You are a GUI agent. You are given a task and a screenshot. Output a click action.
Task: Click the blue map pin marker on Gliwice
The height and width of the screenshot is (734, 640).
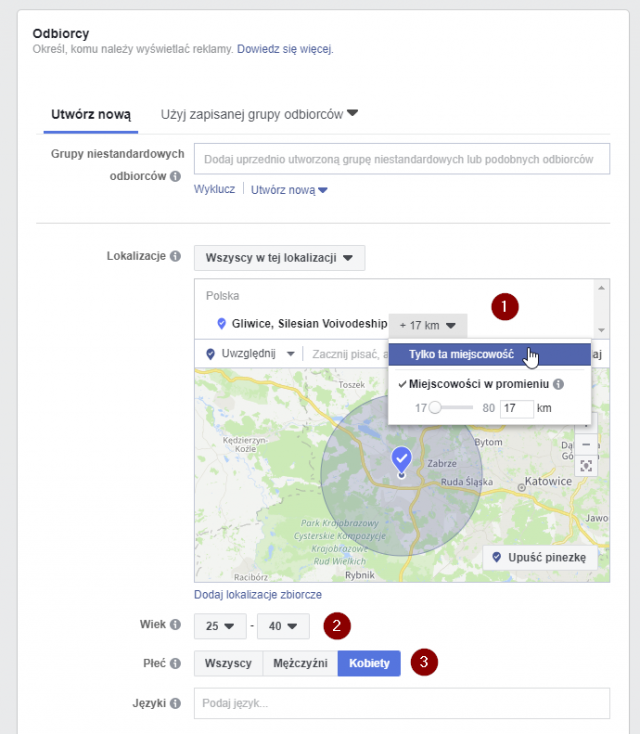[x=401, y=460]
